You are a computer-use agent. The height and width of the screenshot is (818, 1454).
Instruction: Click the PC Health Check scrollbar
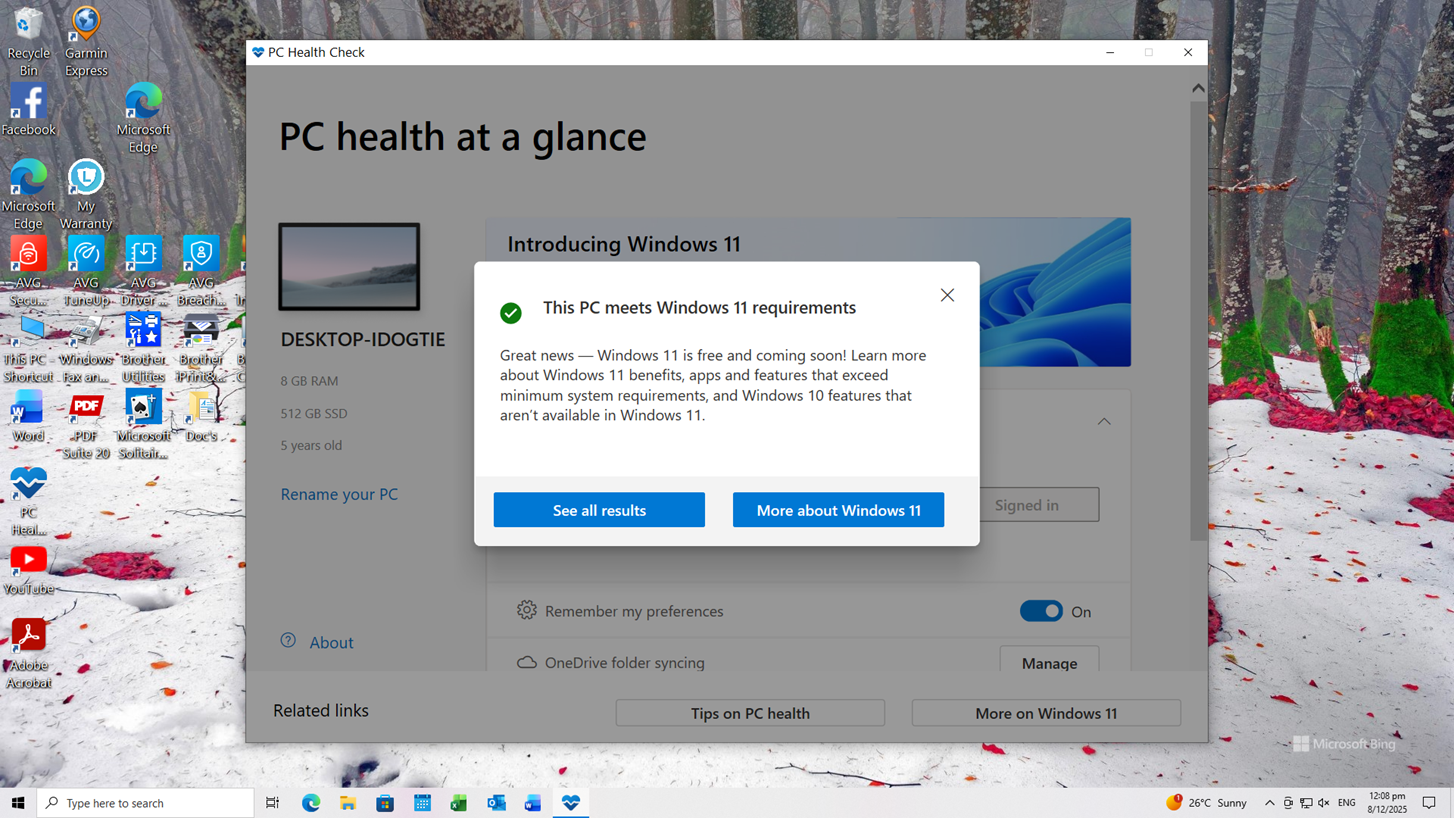pos(1198,321)
